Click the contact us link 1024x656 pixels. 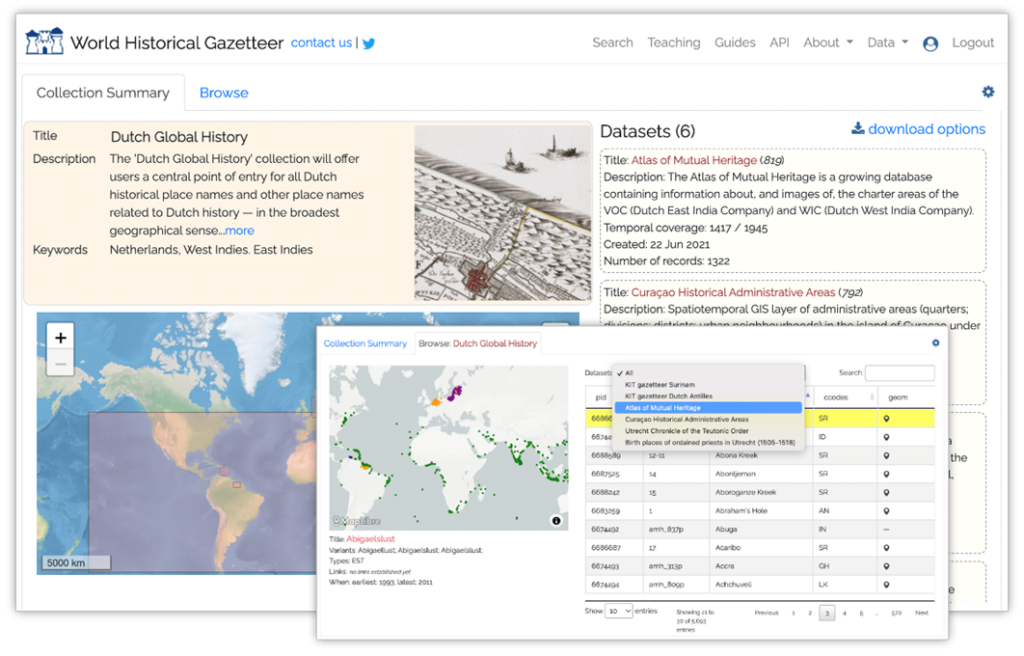click(321, 42)
